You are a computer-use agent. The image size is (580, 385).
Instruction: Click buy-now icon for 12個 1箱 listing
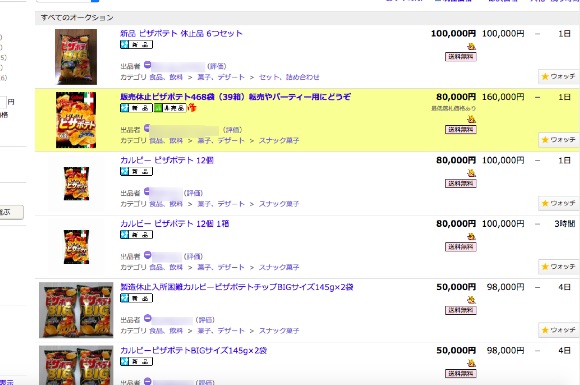(471, 237)
